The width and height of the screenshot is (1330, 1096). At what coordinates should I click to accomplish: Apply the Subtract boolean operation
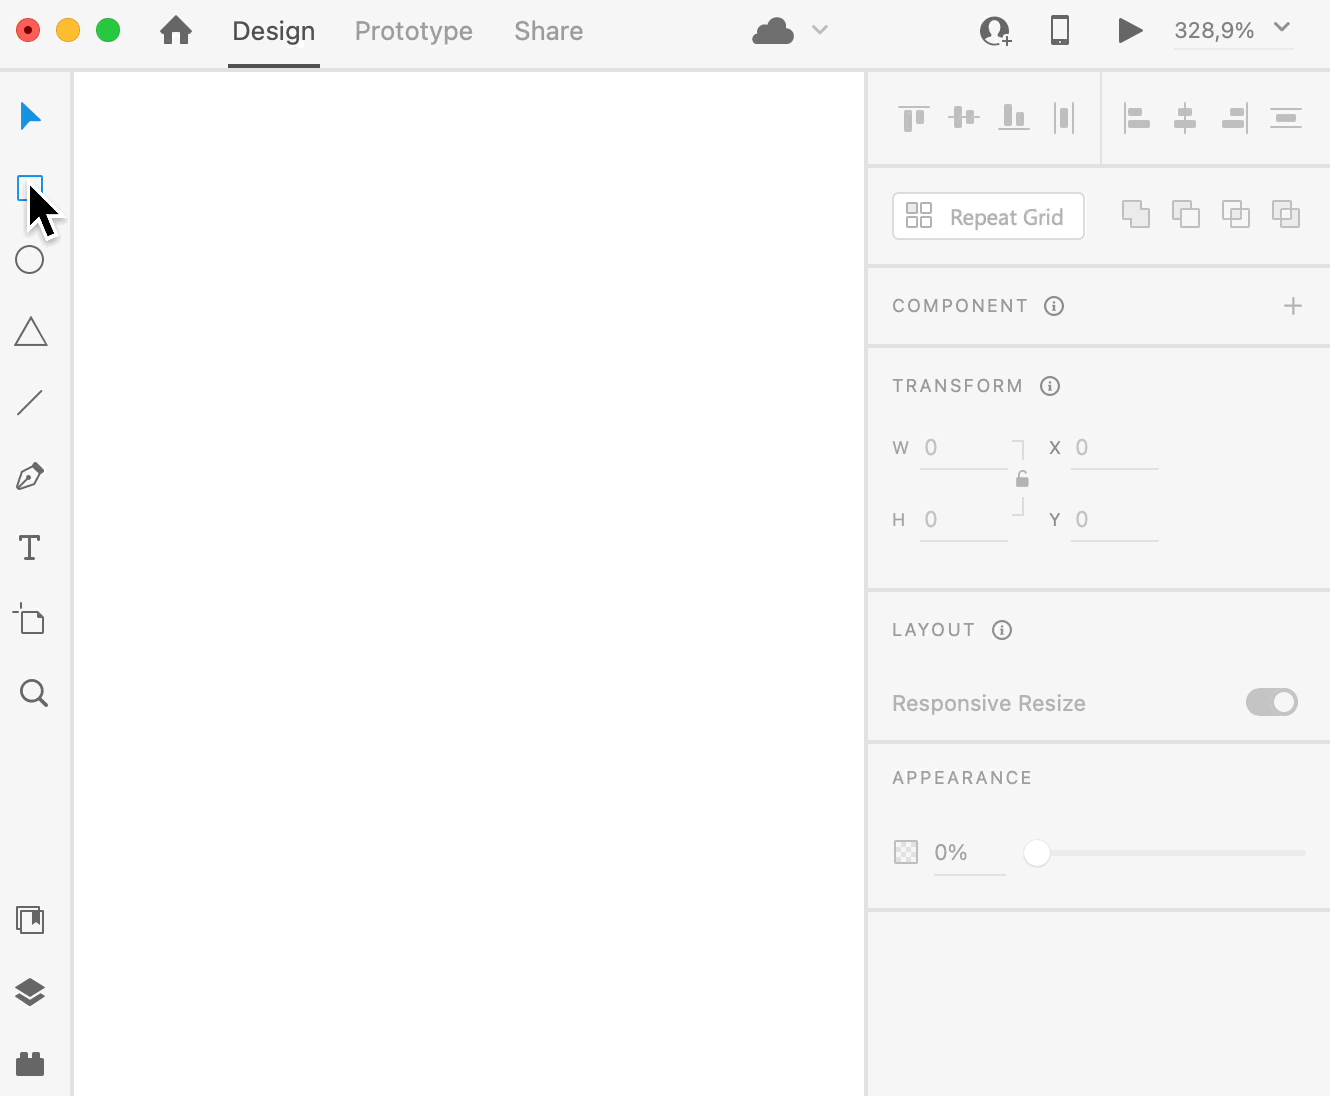point(1186,214)
